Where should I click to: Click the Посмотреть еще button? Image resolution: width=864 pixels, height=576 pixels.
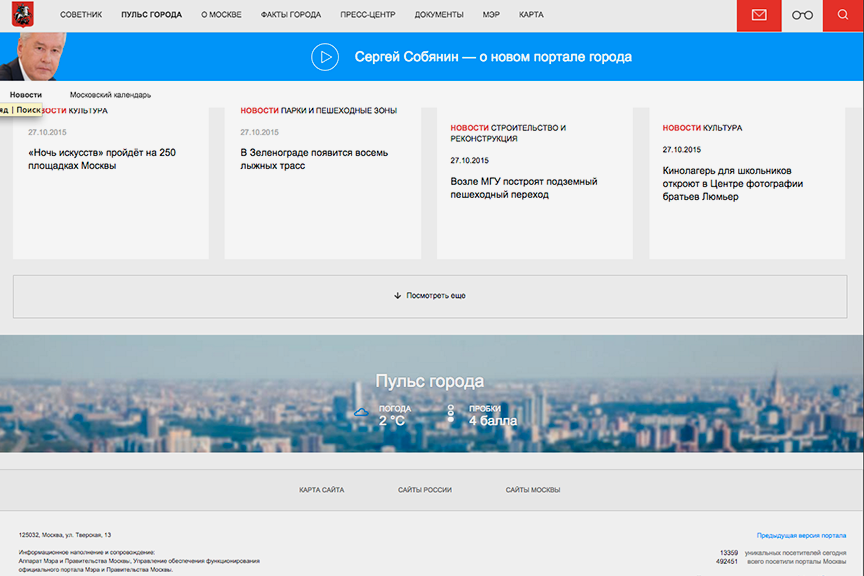pos(430,297)
